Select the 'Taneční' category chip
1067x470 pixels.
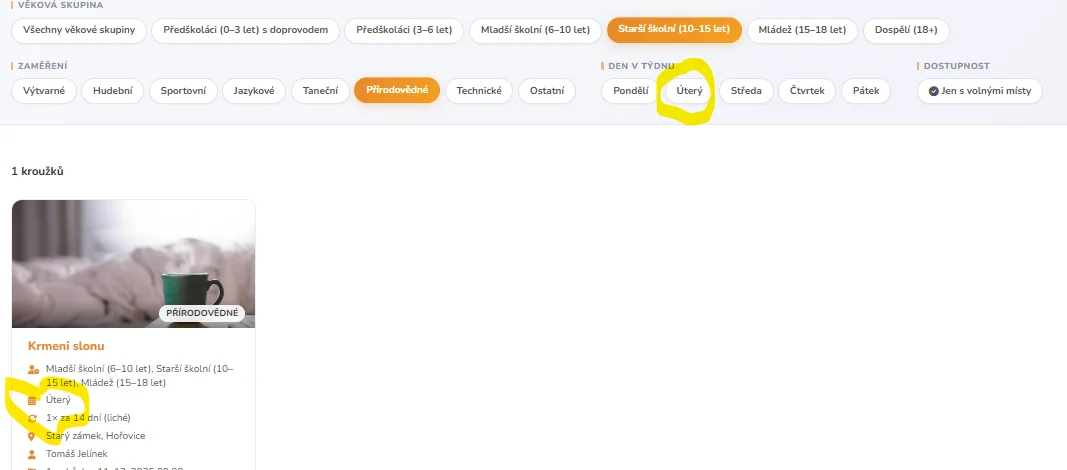[x=321, y=90]
